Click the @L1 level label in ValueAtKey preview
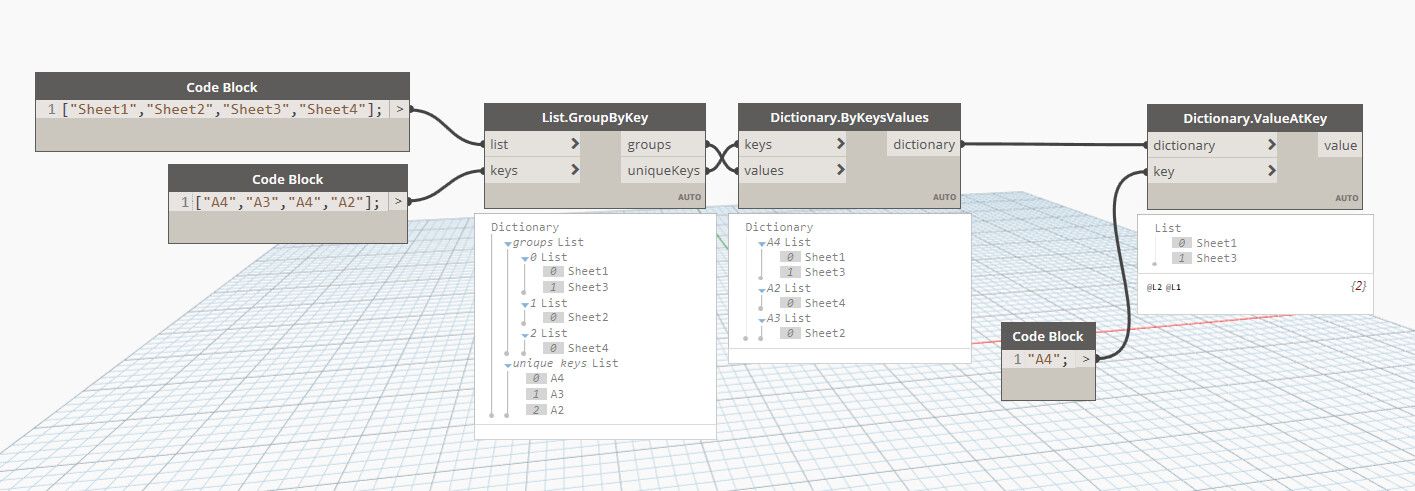Image resolution: width=1415 pixels, height=491 pixels. (x=1173, y=287)
